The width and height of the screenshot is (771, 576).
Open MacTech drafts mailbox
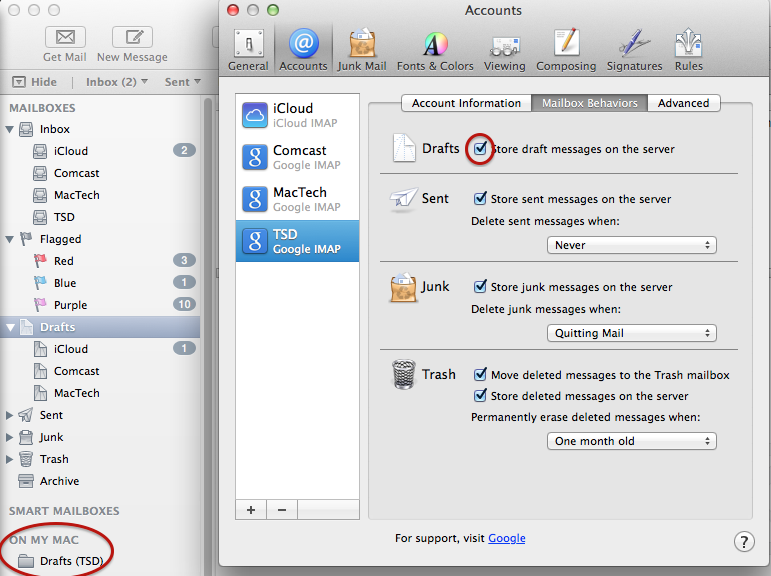[x=100, y=393]
